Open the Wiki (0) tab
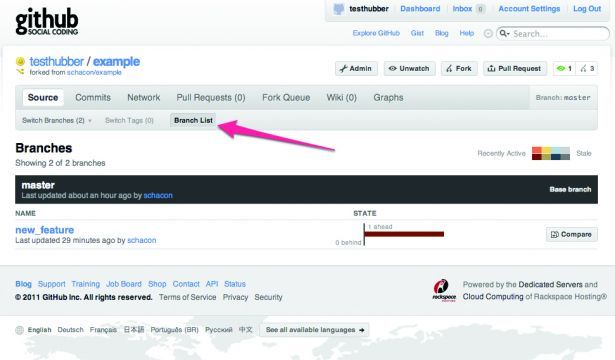615x360 pixels. pyautogui.click(x=341, y=98)
